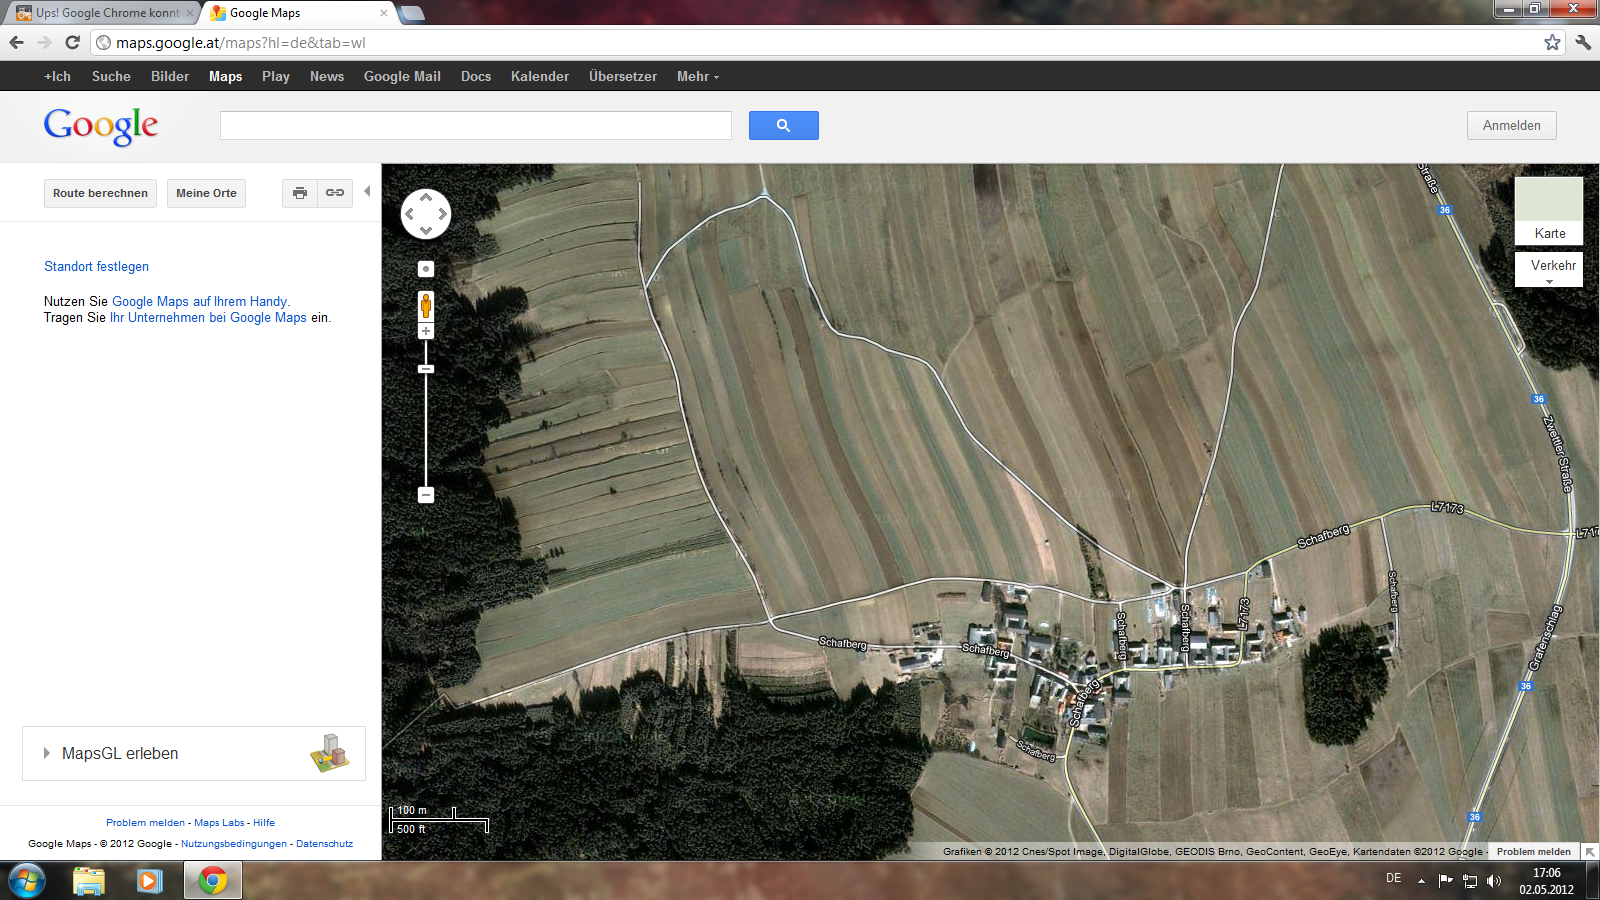This screenshot has height=900, width=1600.
Task: Open the Mehr dropdown in Google bar
Action: click(697, 76)
